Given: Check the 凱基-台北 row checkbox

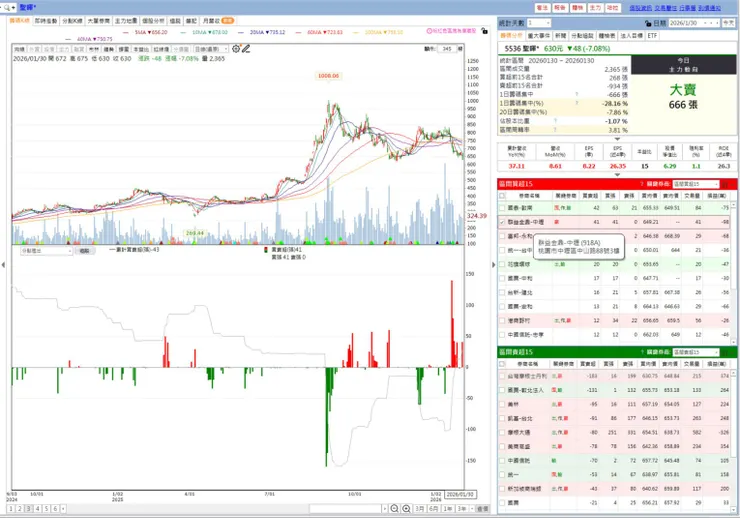Looking at the screenshot, I should pos(502,418).
